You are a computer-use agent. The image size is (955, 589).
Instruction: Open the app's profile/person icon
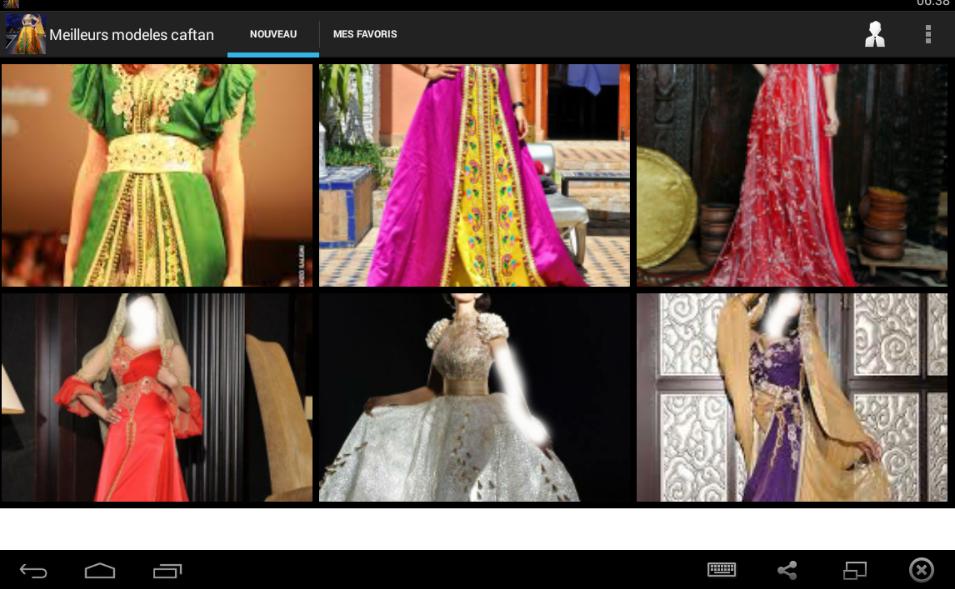876,33
